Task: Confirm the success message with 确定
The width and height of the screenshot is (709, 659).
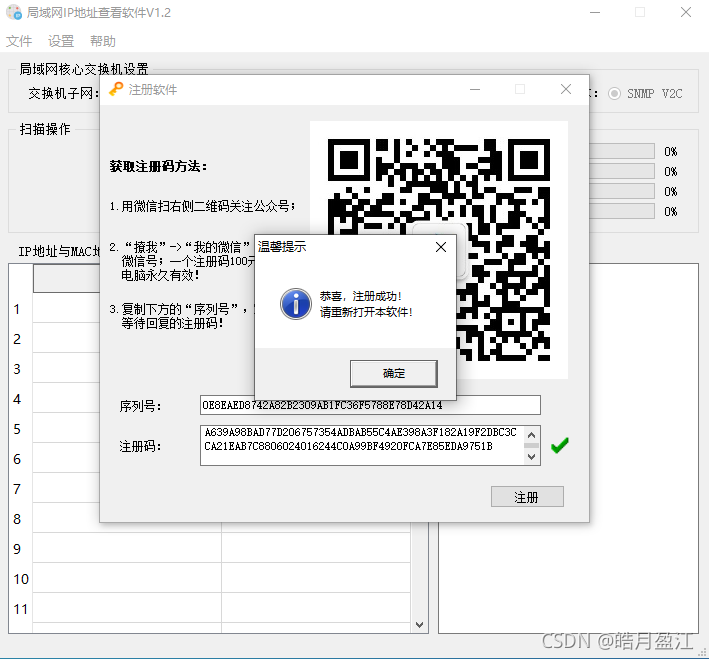Action: coord(393,374)
